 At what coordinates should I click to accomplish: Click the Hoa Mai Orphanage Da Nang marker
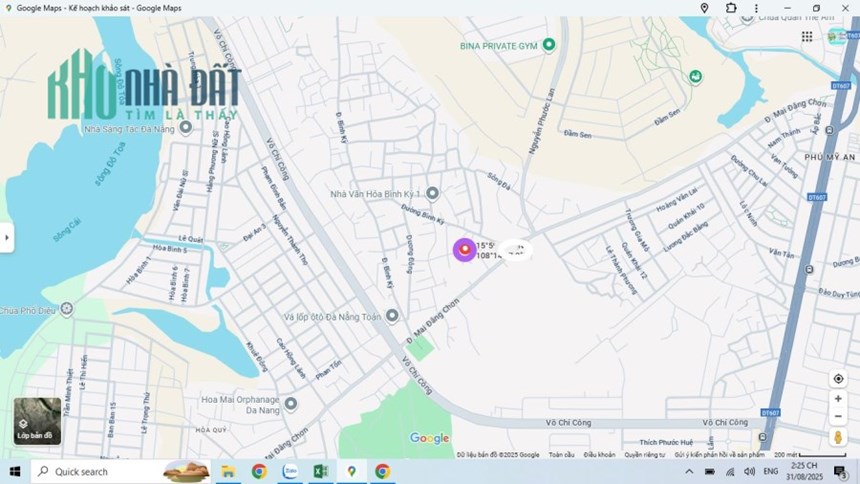[291, 404]
